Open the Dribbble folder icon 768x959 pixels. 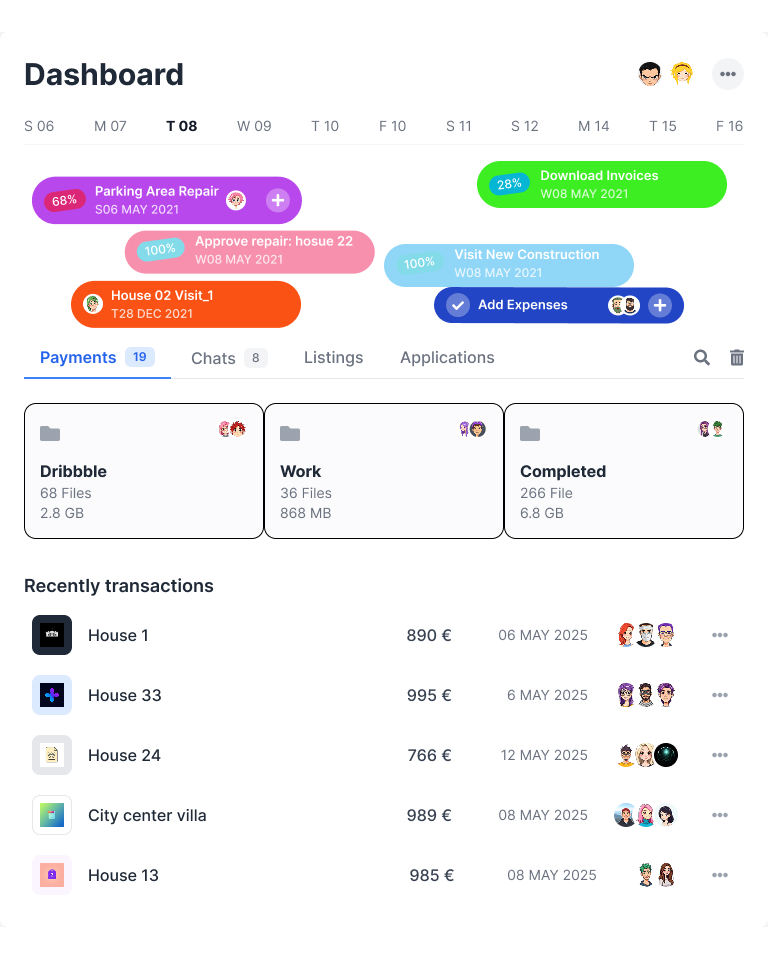click(50, 434)
